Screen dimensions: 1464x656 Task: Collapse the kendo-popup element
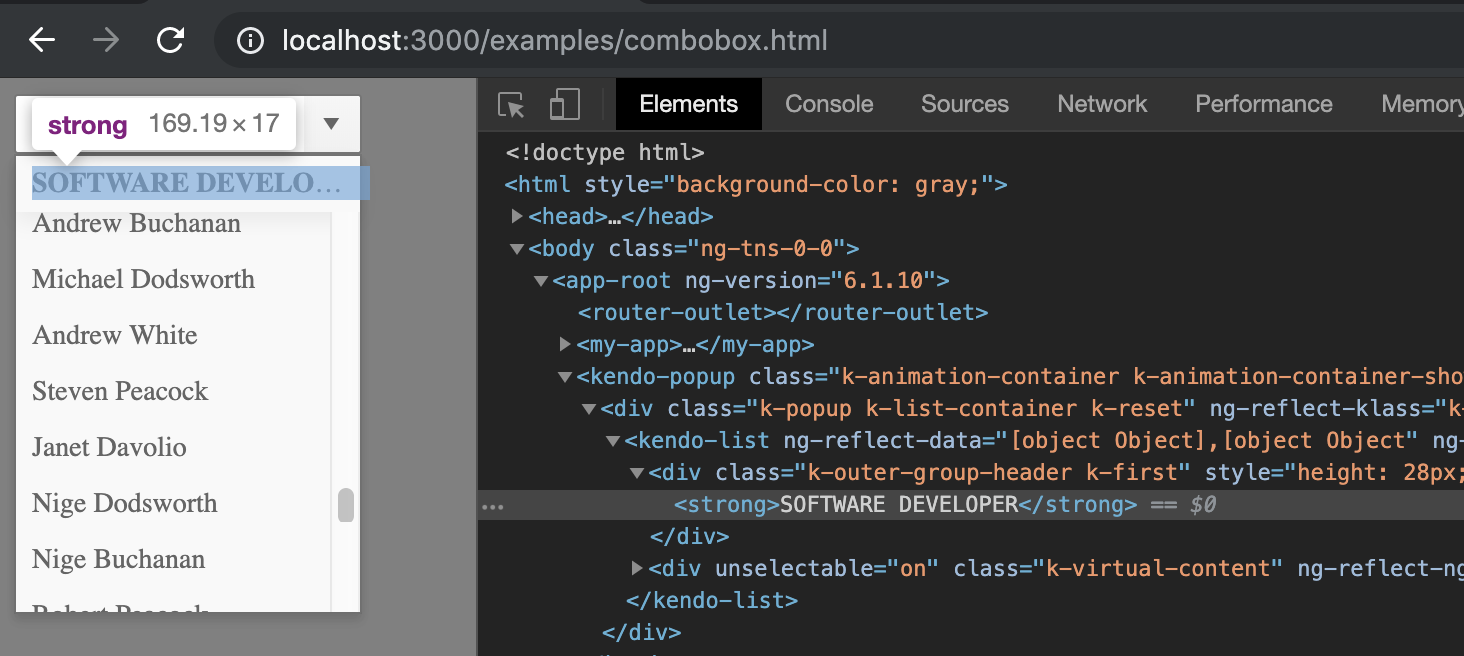[x=565, y=376]
